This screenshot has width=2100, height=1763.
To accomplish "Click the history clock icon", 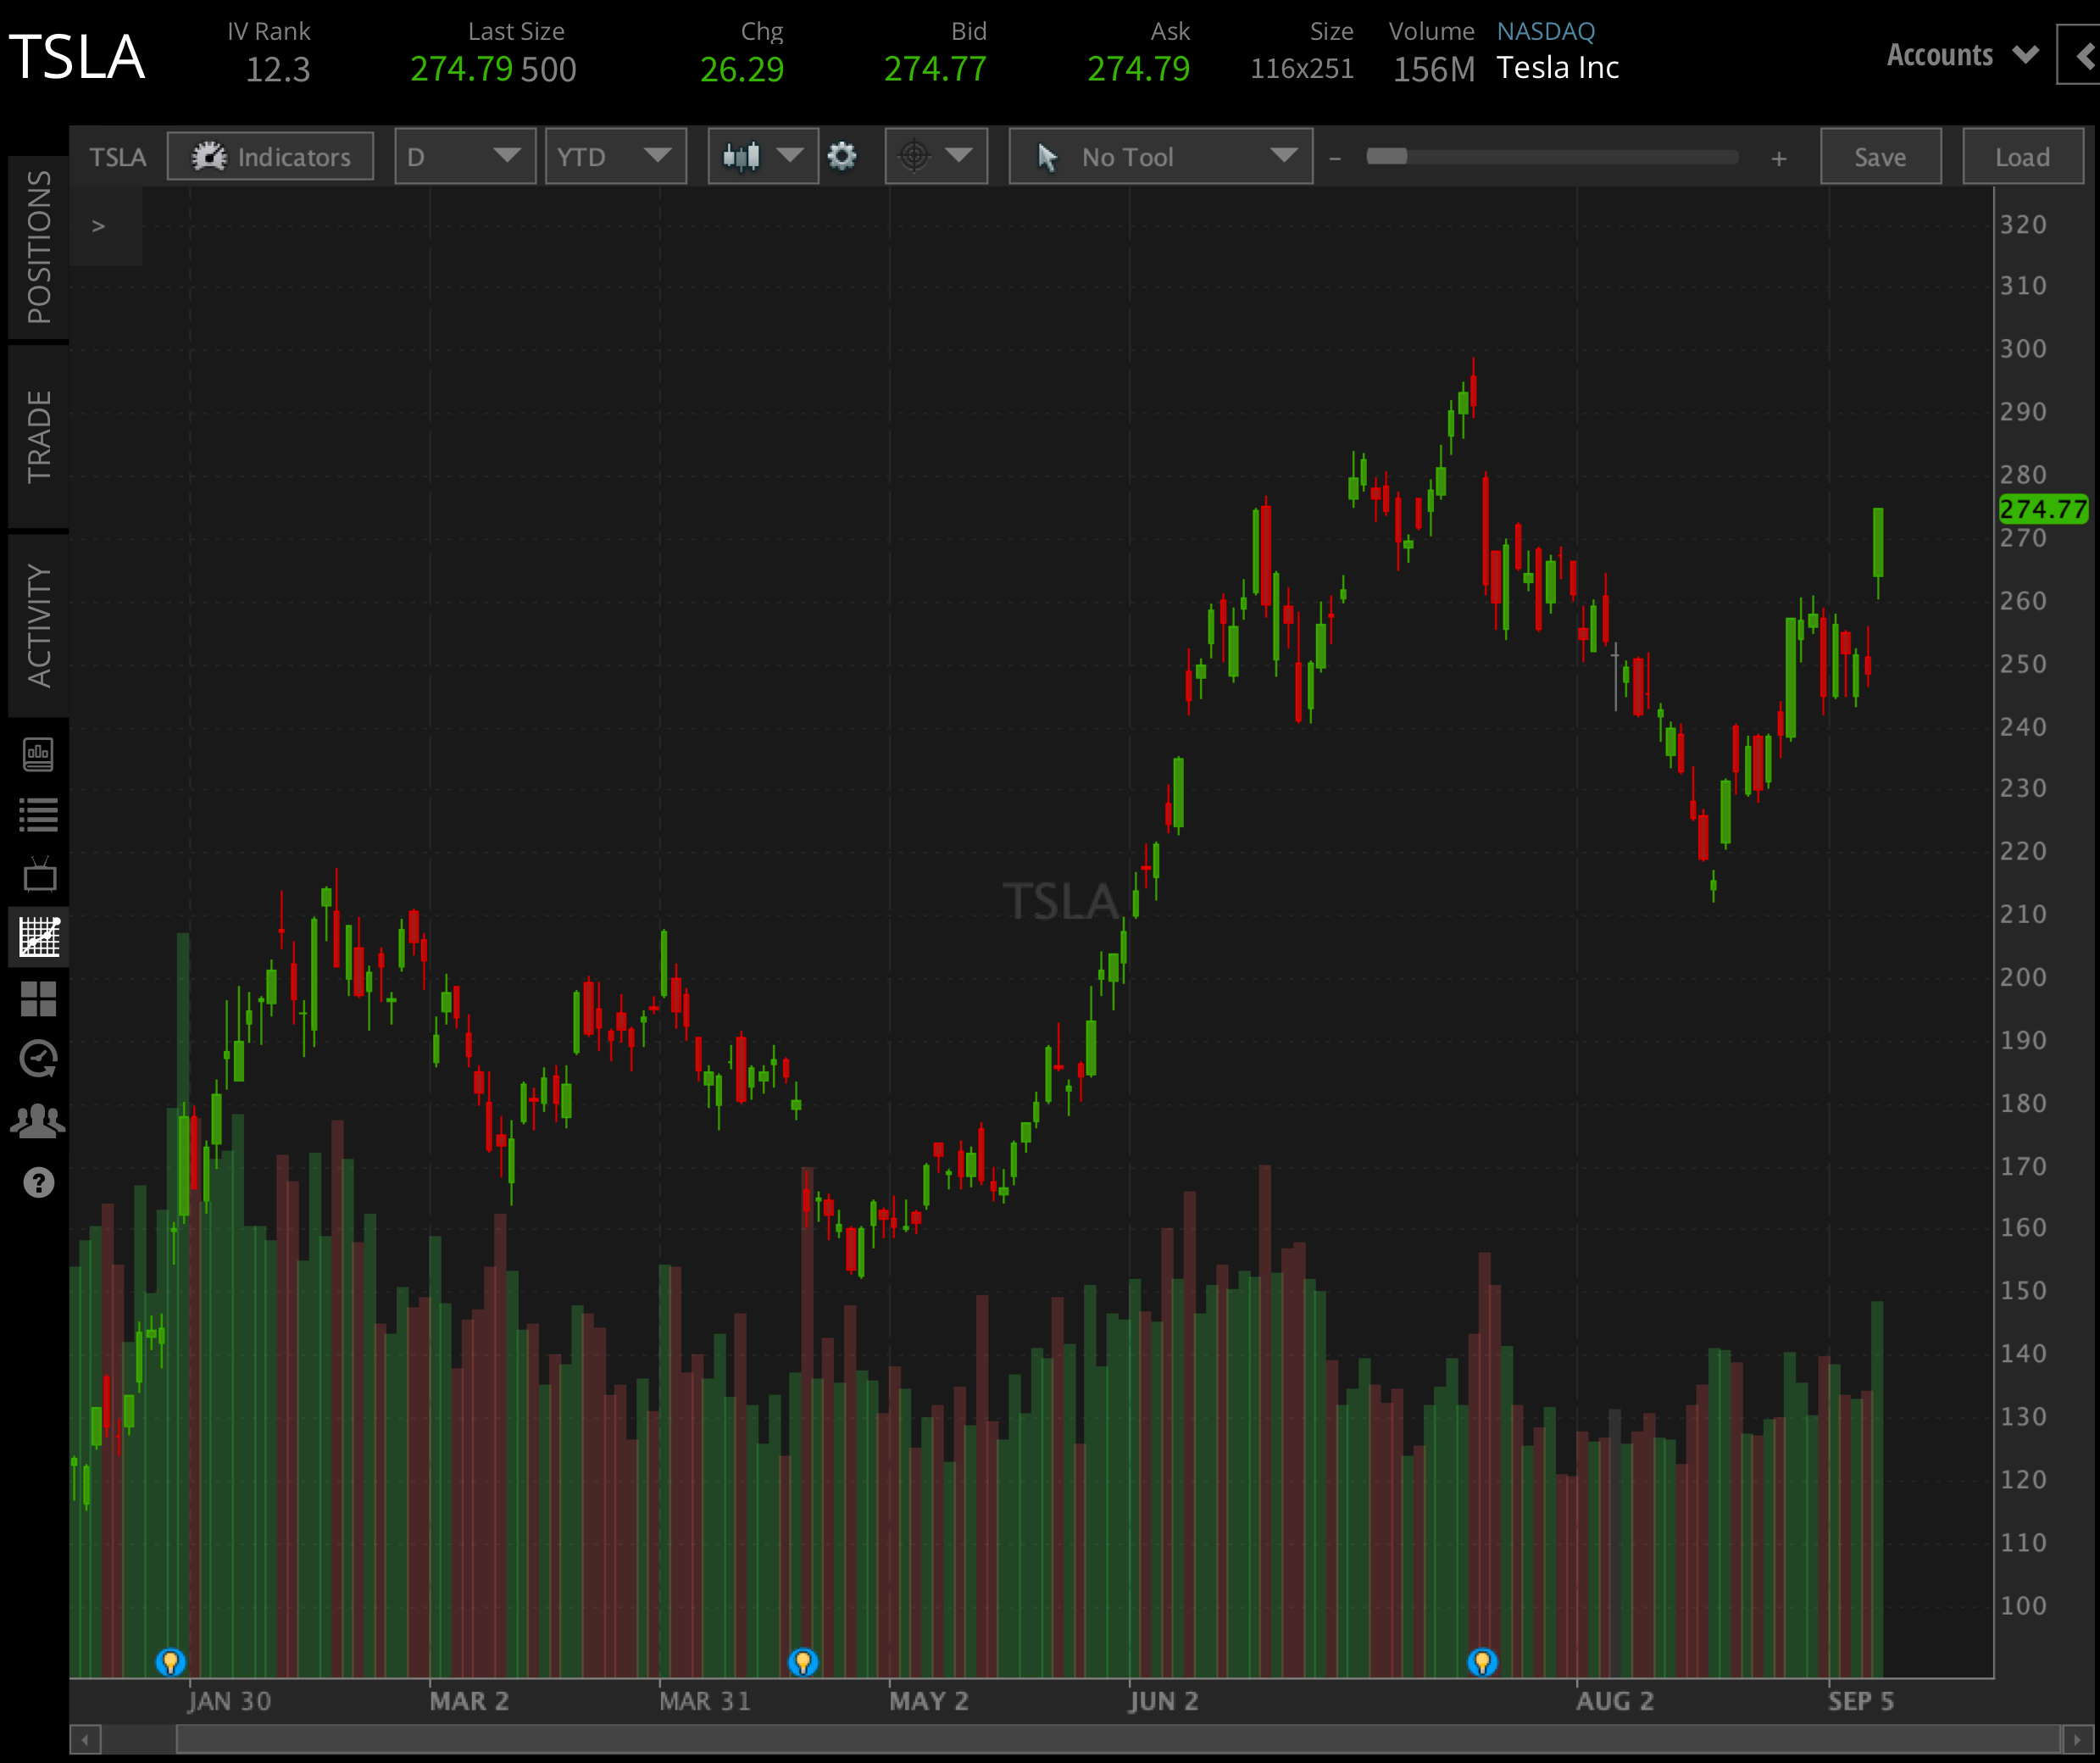I will (40, 1057).
